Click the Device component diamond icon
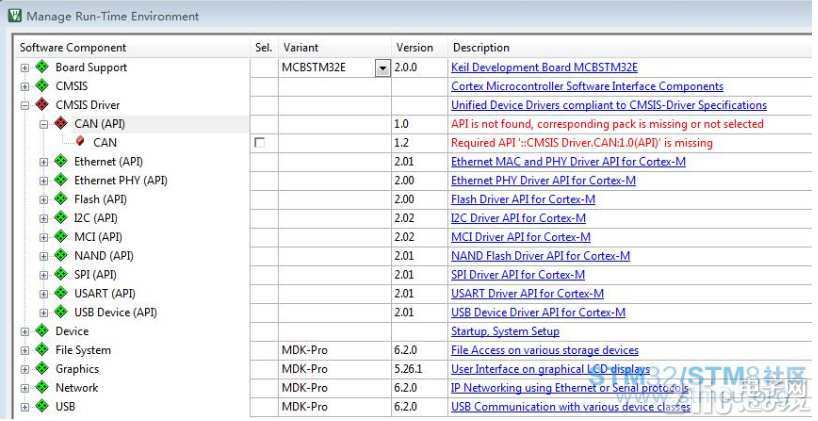This screenshot has height=421, width=818. (x=42, y=330)
